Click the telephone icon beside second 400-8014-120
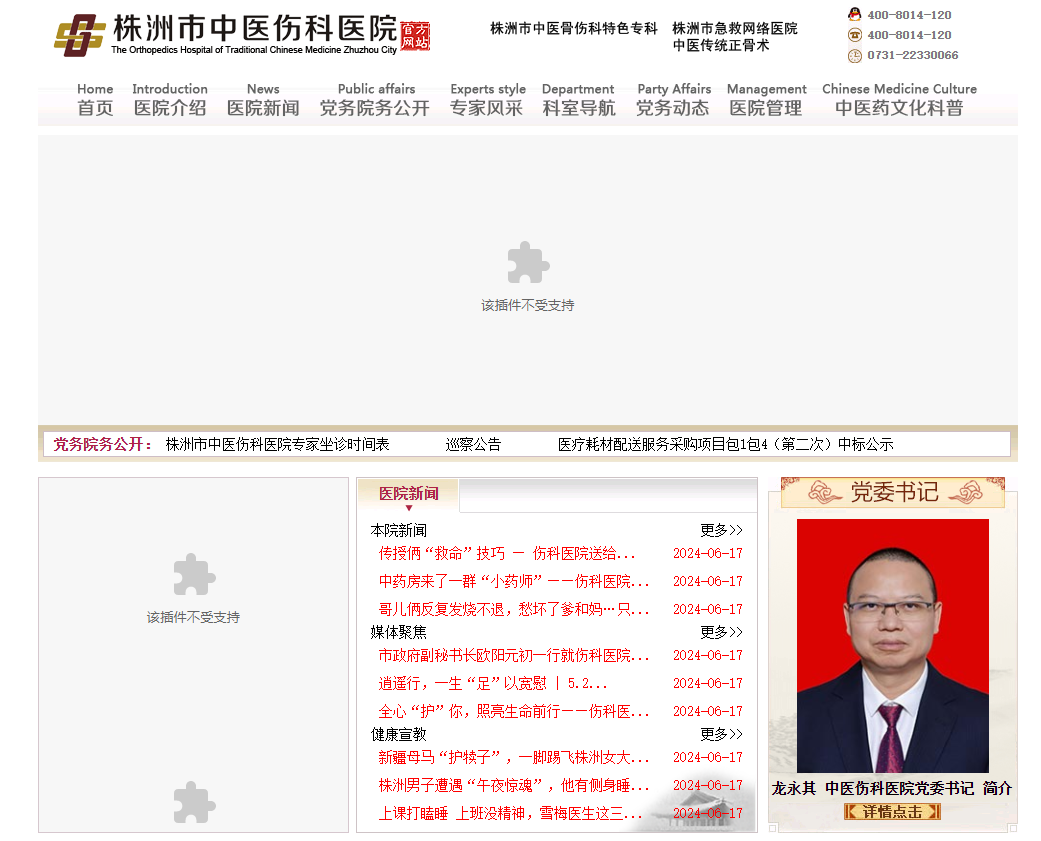Image resolution: width=1041 pixels, height=841 pixels. (854, 35)
